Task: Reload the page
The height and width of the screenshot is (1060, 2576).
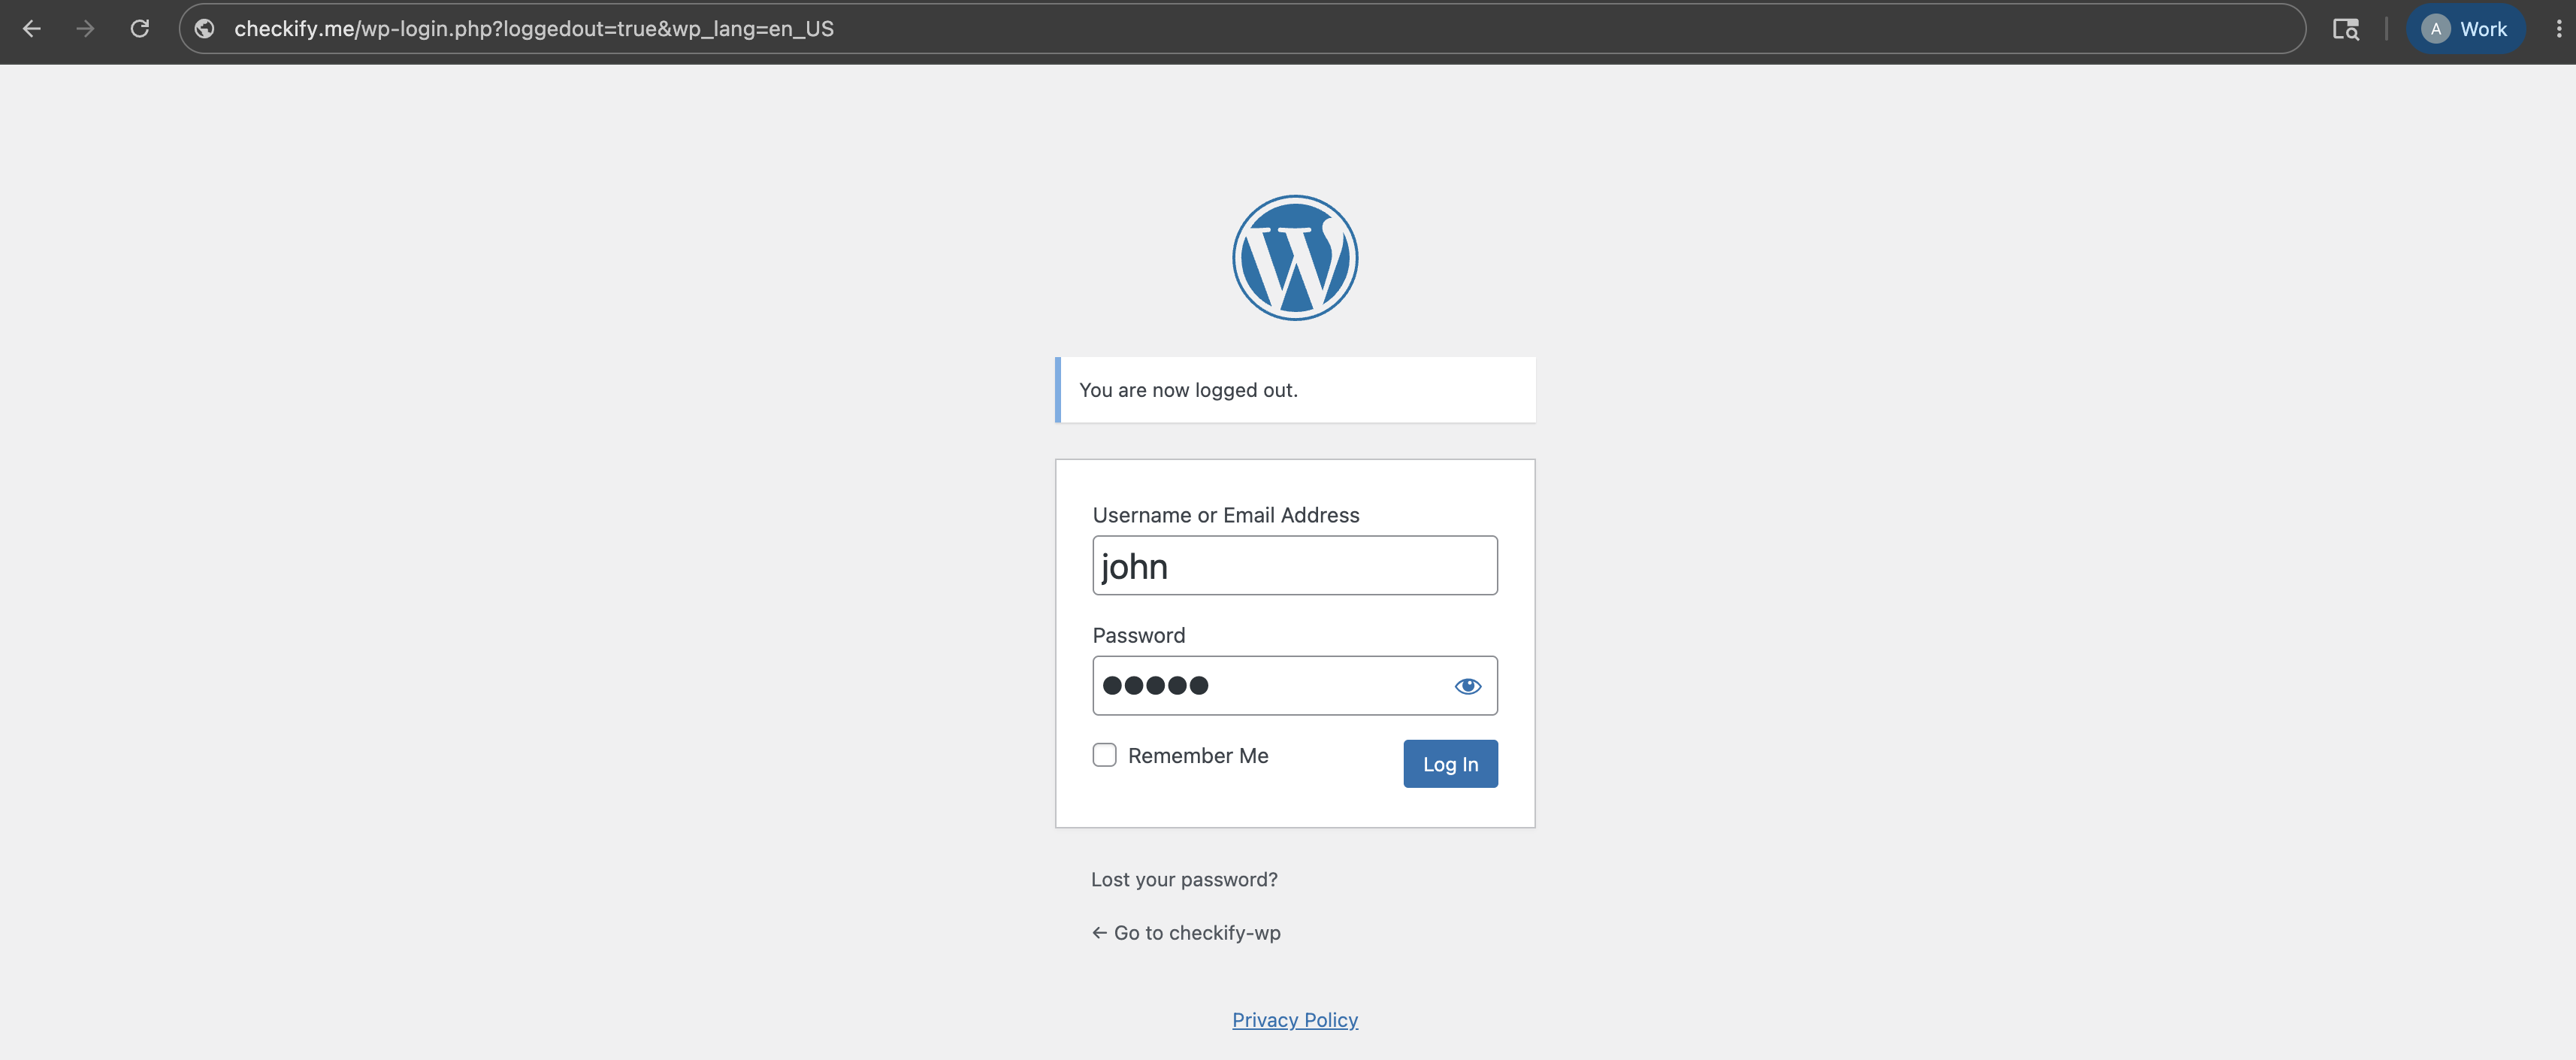Action: click(x=140, y=29)
